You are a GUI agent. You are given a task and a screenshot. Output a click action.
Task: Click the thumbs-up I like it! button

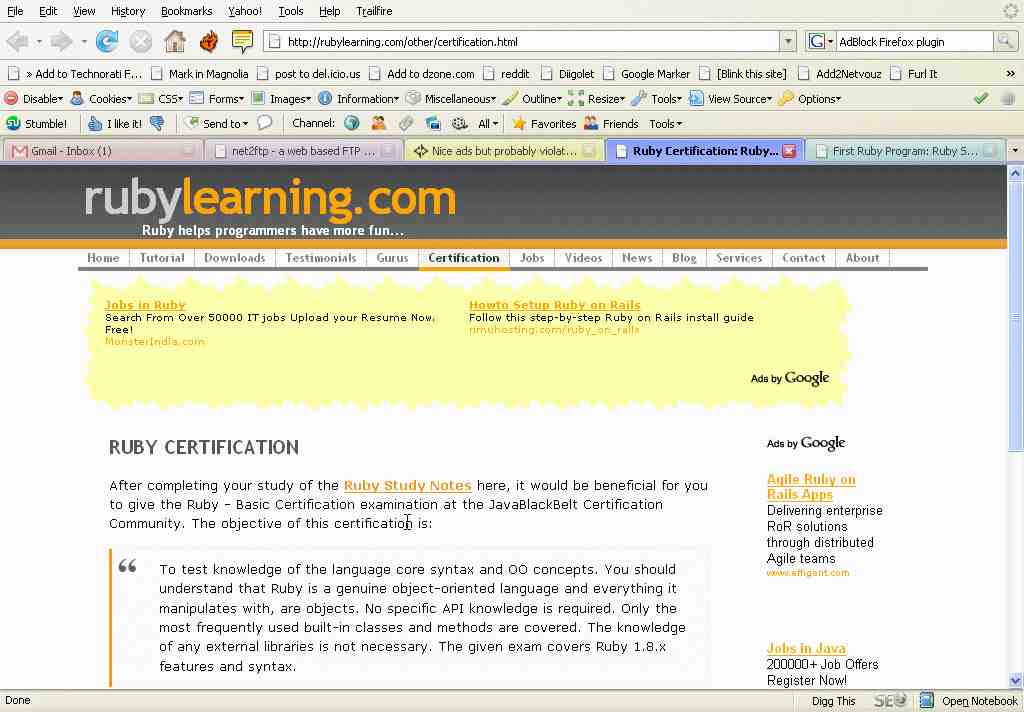click(x=114, y=123)
